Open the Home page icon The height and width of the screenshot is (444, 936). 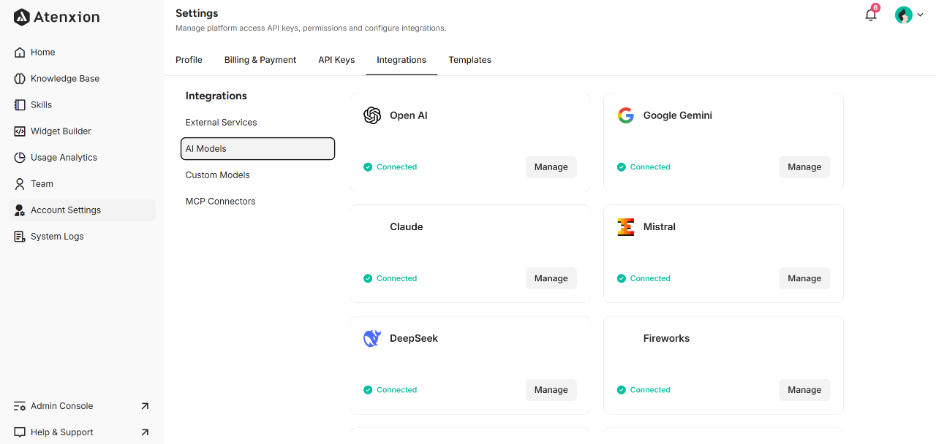[20, 53]
